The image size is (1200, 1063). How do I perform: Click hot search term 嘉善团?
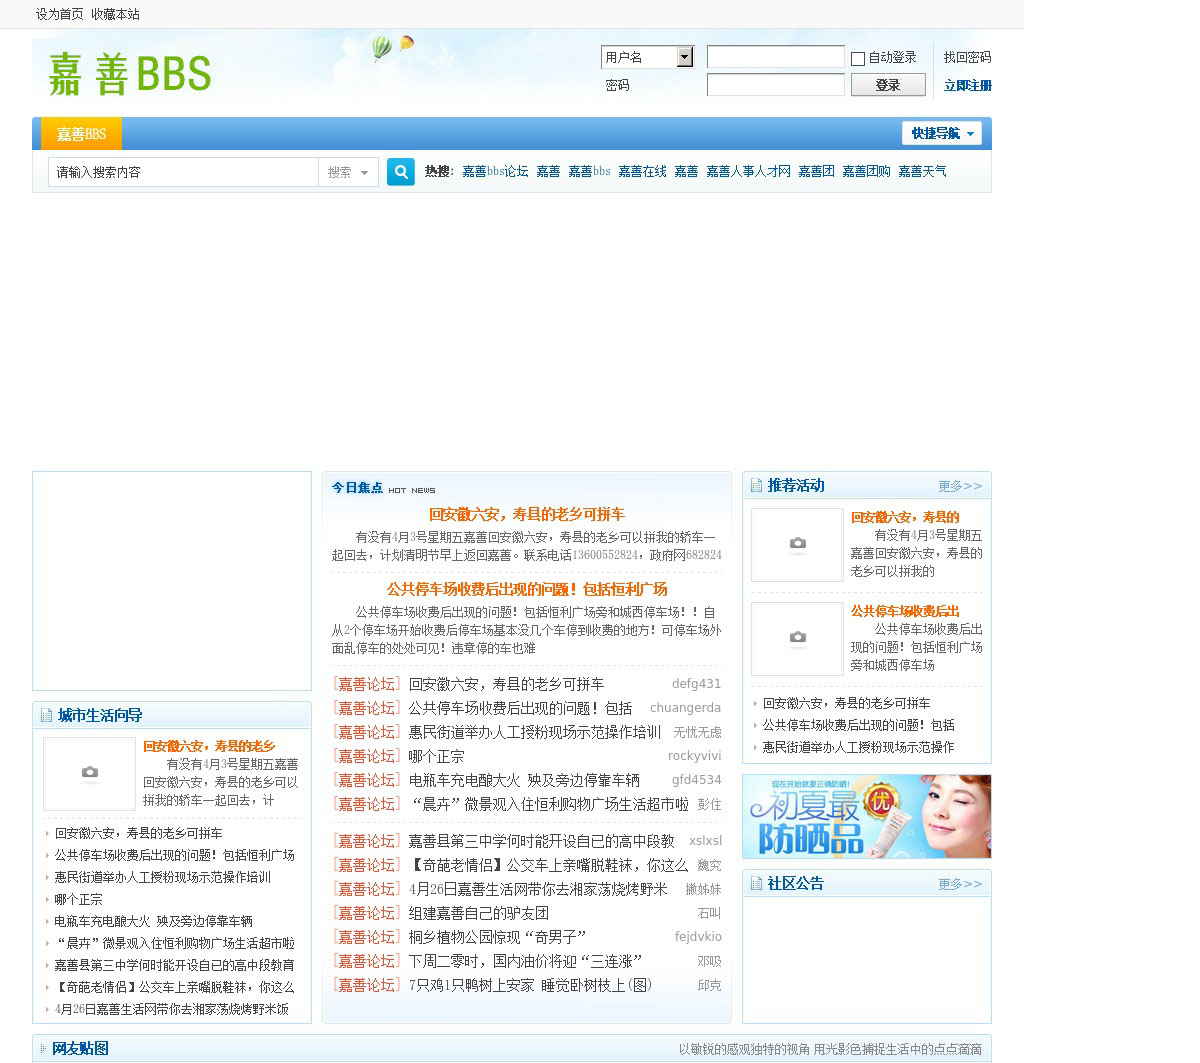816,172
